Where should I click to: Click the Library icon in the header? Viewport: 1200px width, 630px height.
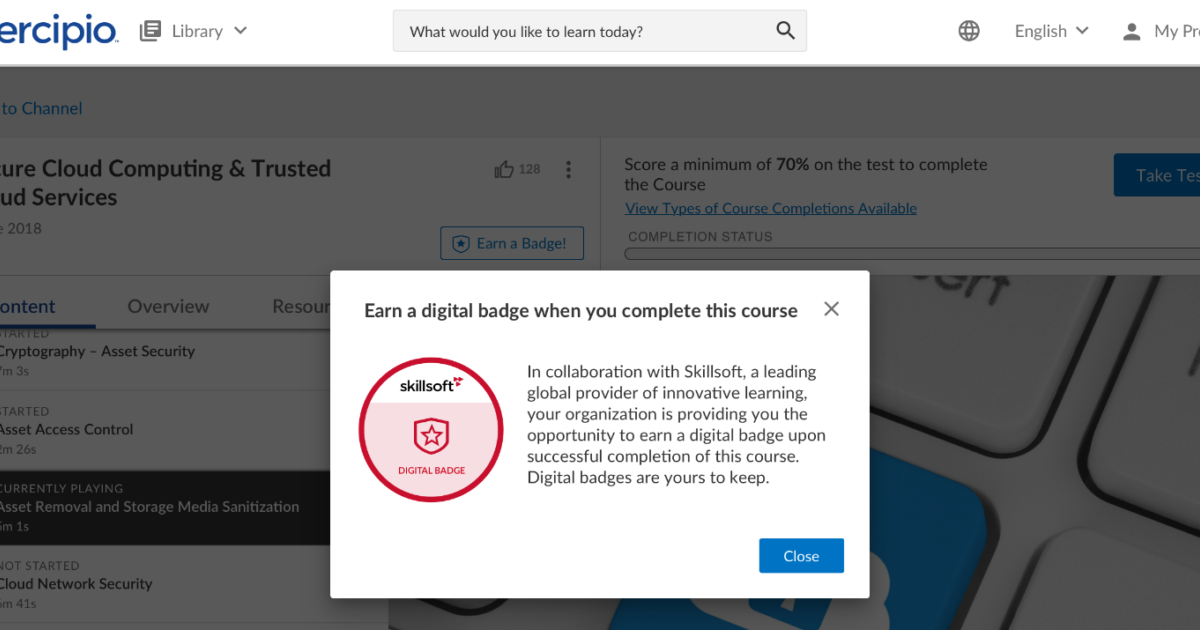[150, 30]
